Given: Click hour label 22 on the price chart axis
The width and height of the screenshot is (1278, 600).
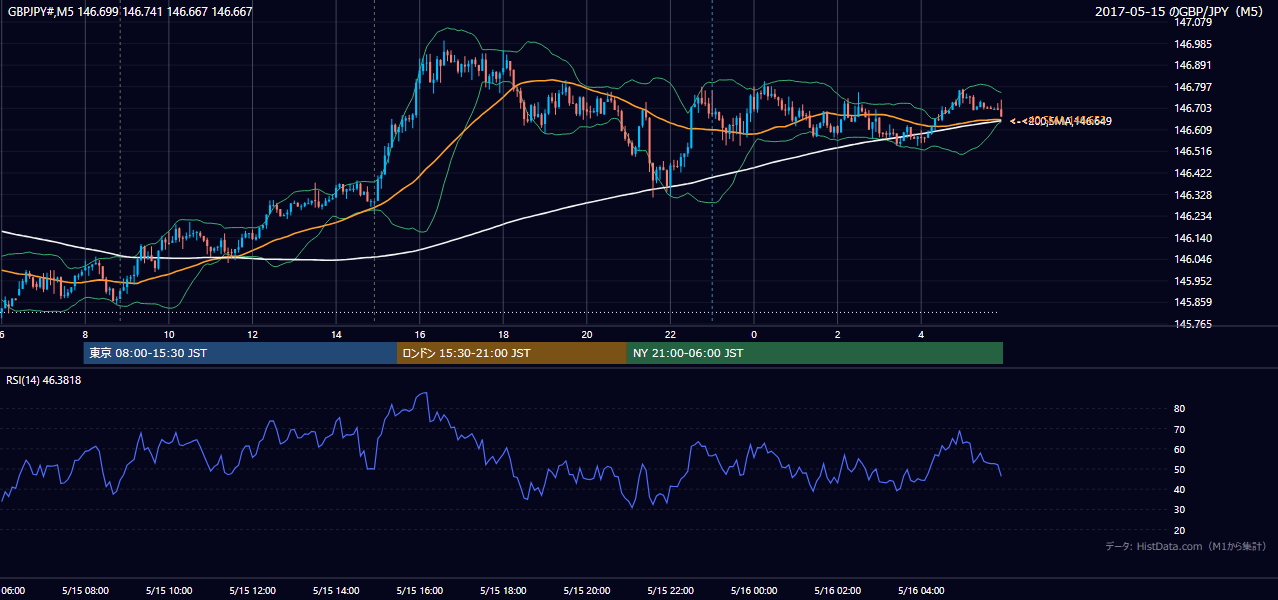Looking at the screenshot, I should tap(670, 334).
